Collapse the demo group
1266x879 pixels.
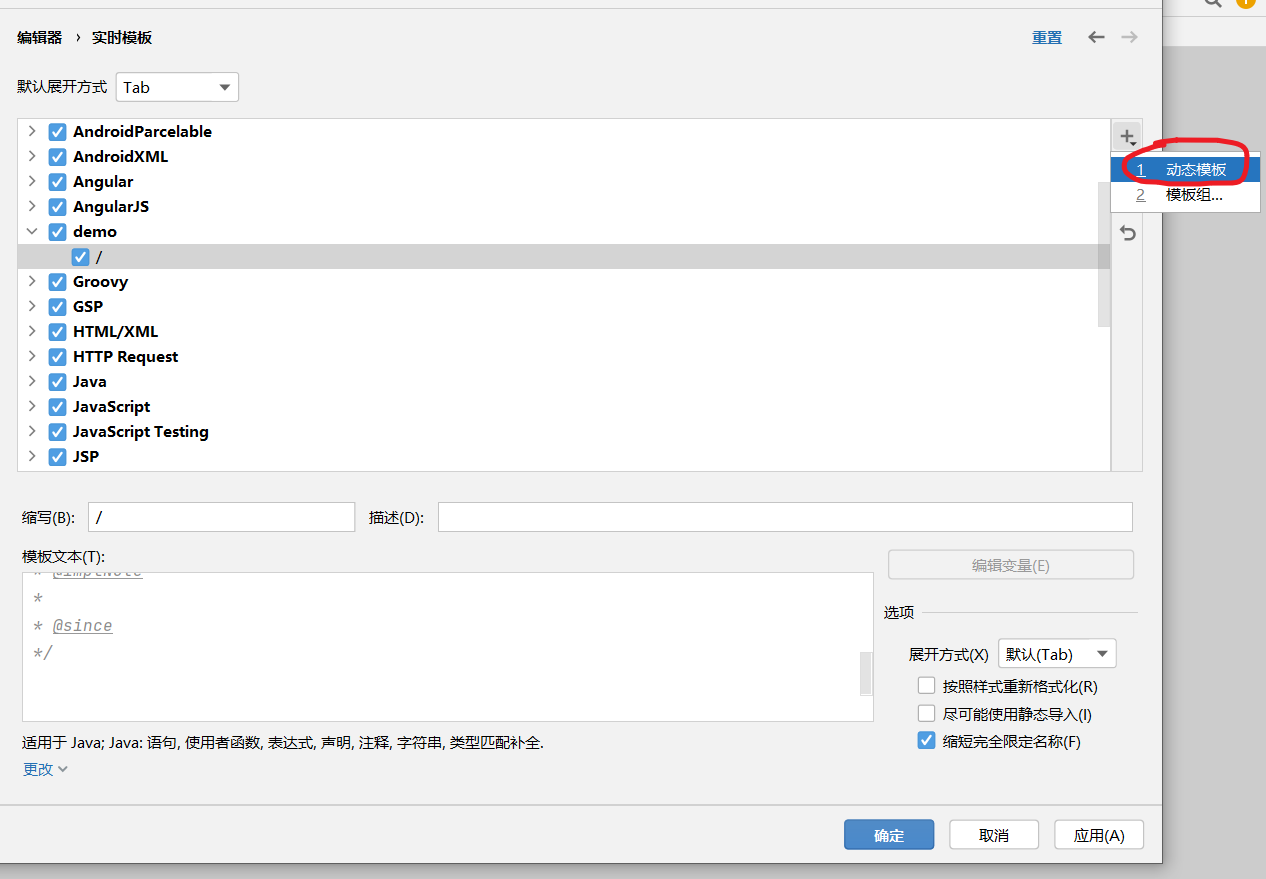[x=32, y=231]
